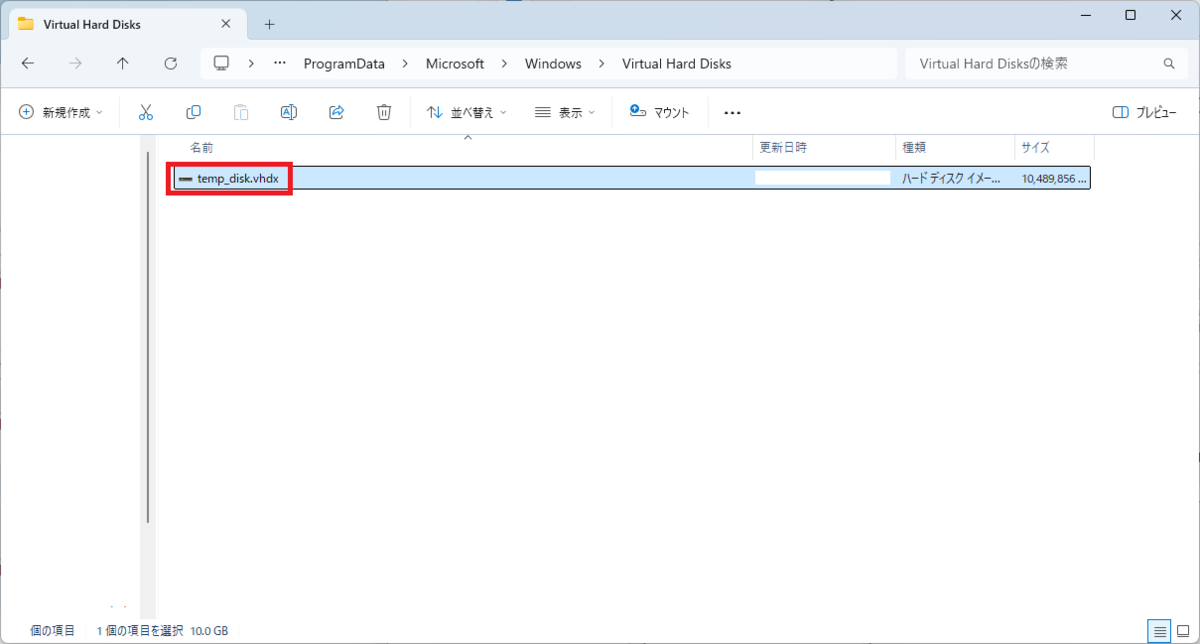Click the Delete trash can icon

pos(384,112)
